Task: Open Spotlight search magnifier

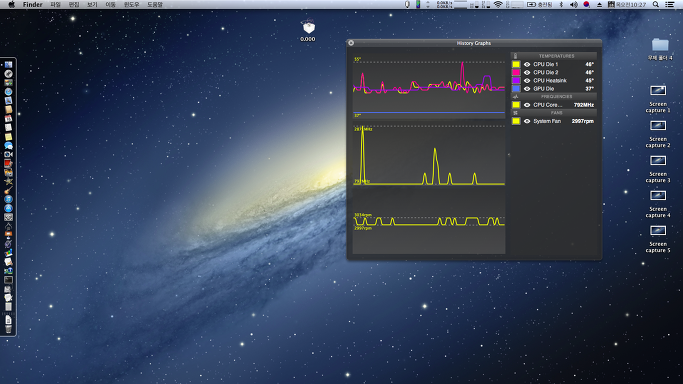Action: (x=656, y=4)
